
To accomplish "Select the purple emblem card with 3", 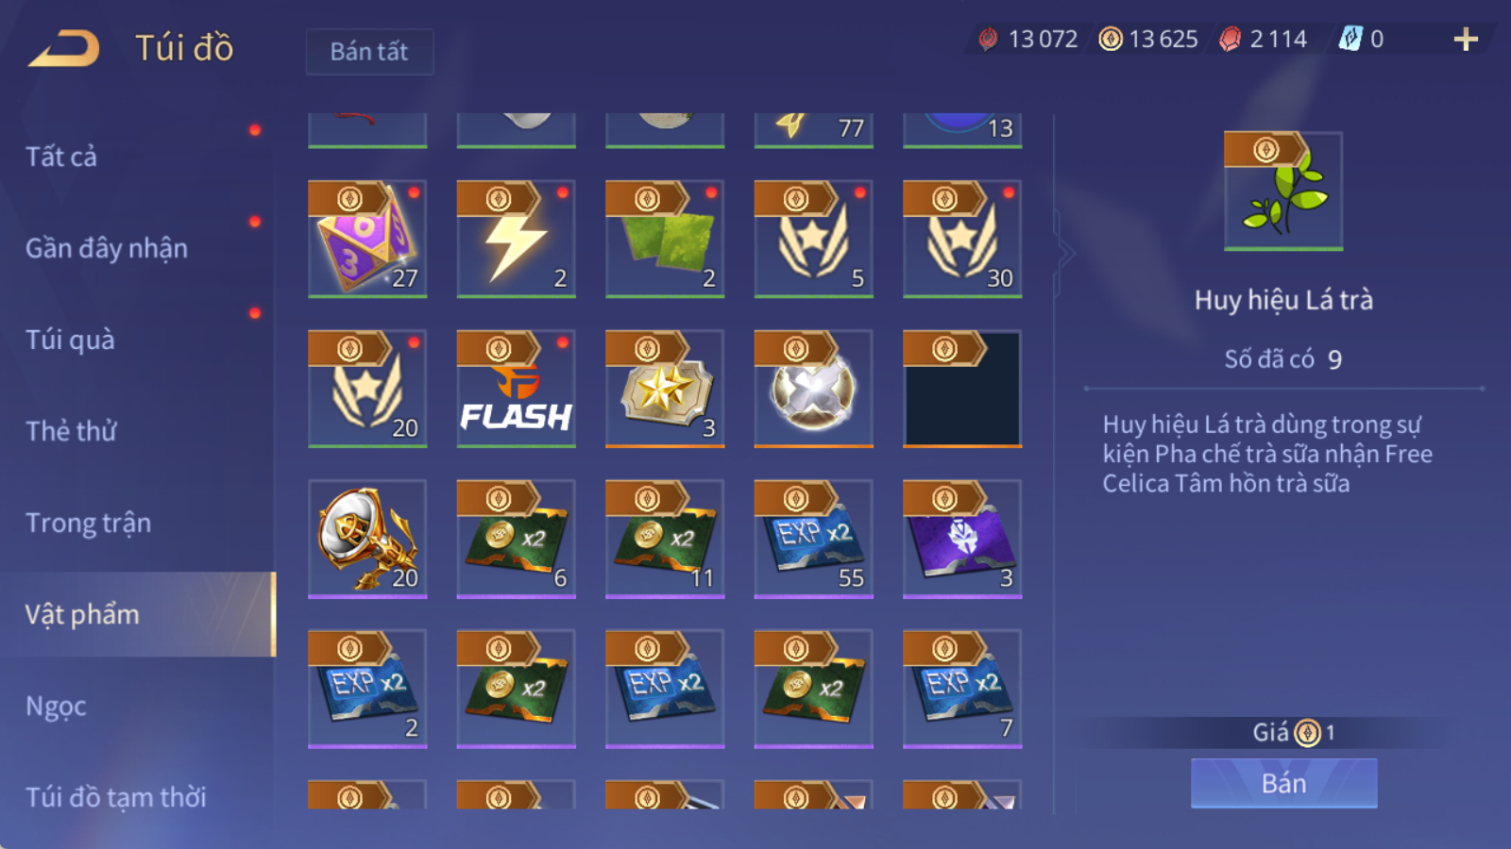I will pos(962,539).
